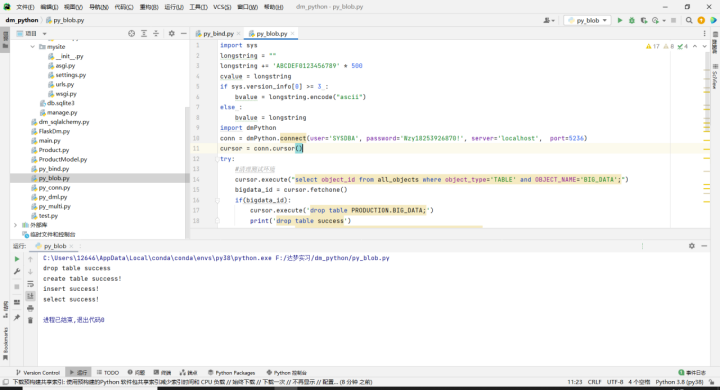Select py_conn.py in project tree
Viewport: 720px width, 390px height.
[54, 188]
